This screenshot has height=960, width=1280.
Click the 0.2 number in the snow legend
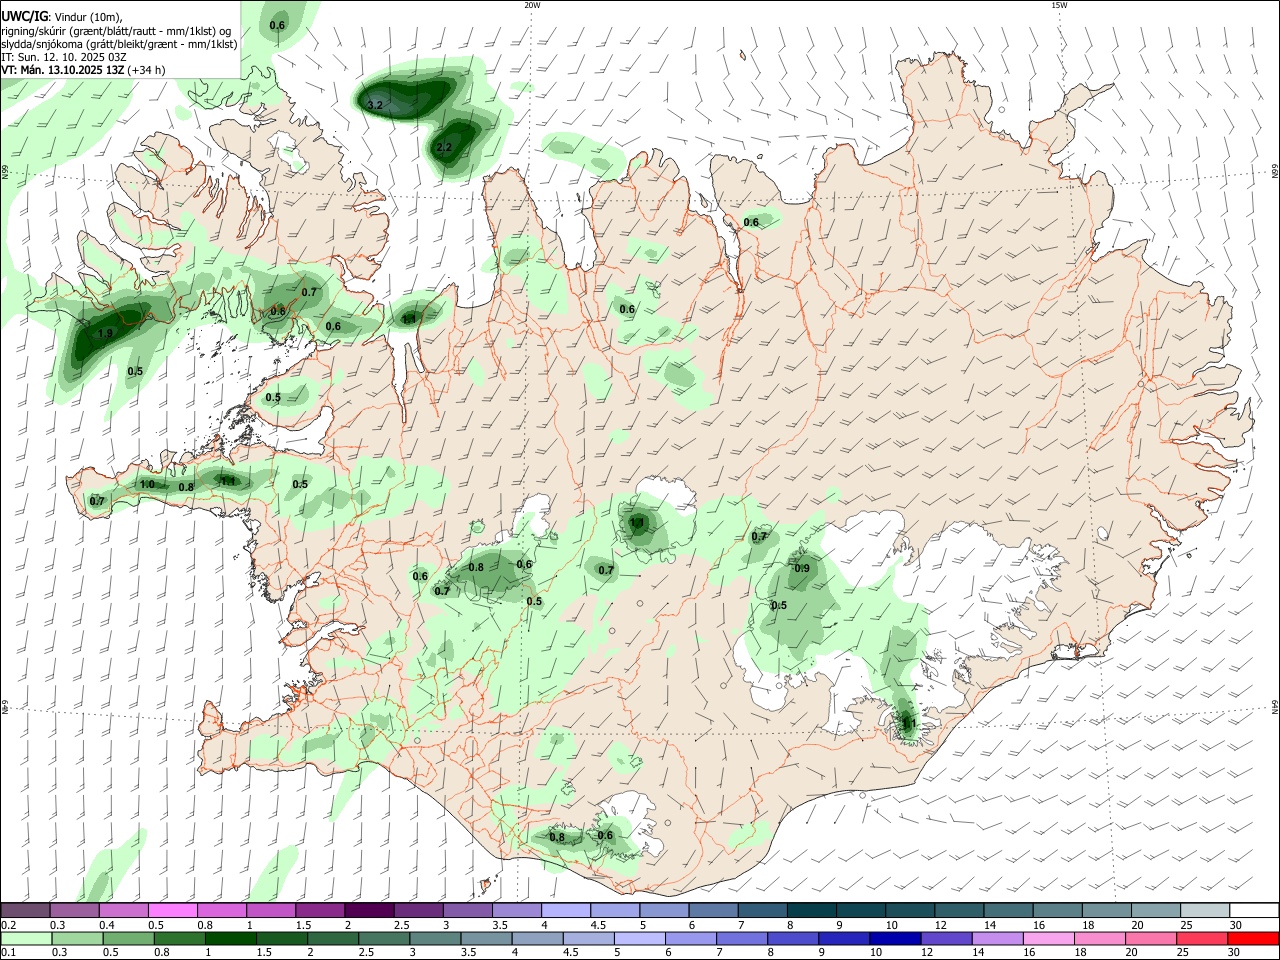click(9, 925)
